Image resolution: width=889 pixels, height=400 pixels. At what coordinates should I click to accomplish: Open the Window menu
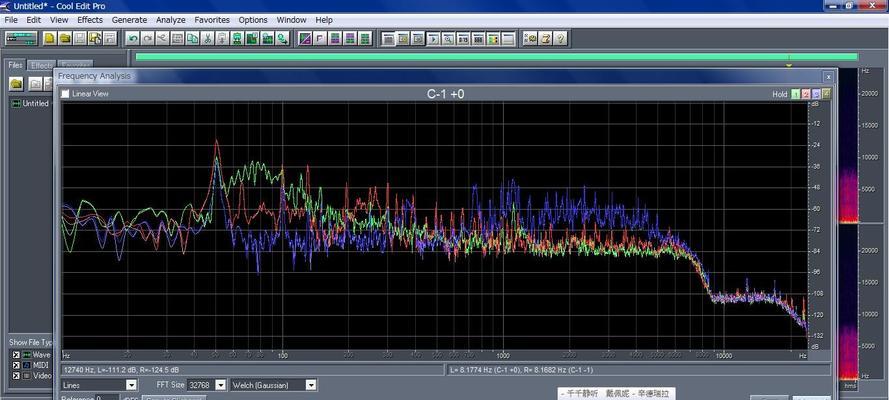pyautogui.click(x=291, y=20)
